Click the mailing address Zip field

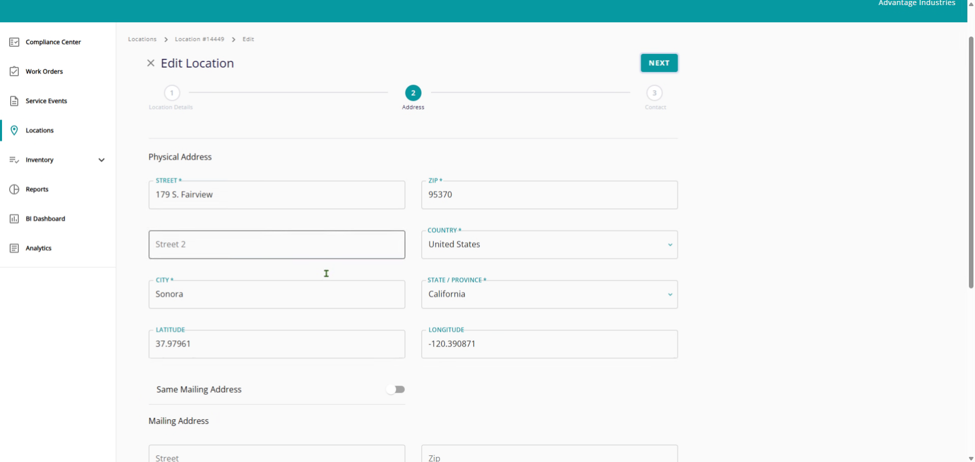[550, 454]
